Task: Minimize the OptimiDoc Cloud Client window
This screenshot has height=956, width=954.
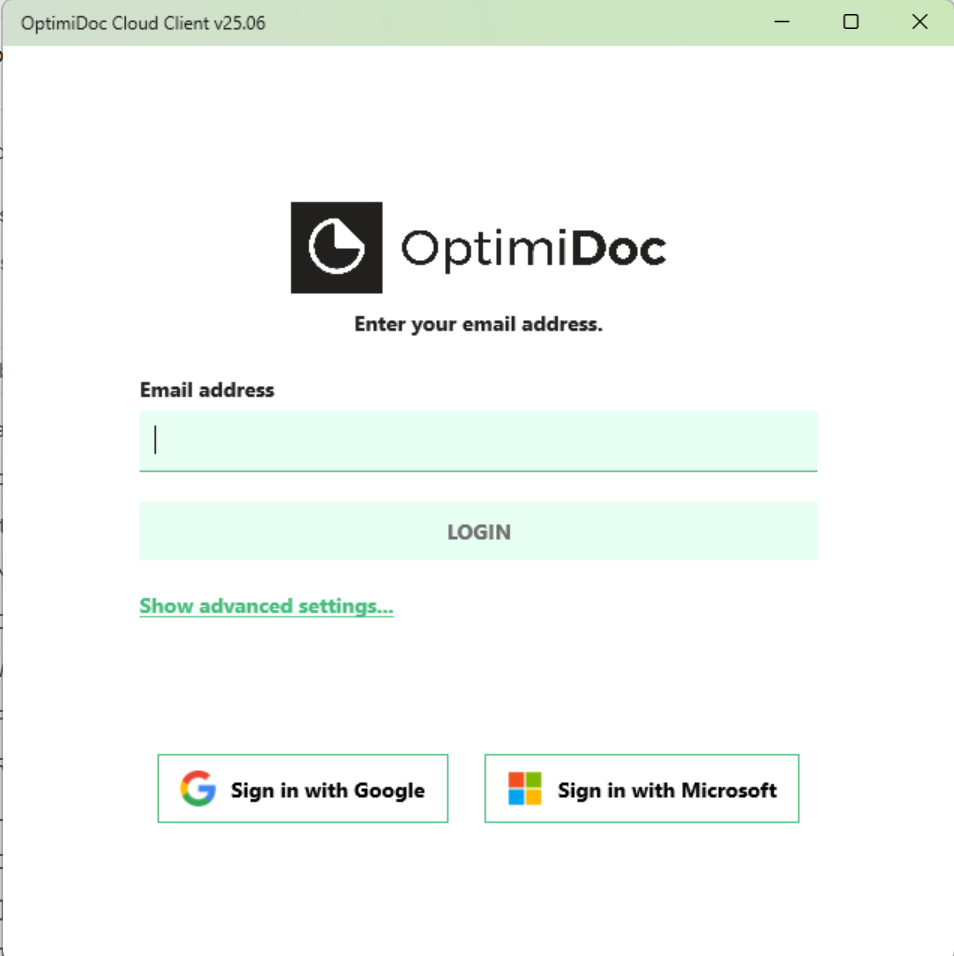Action: tap(782, 22)
